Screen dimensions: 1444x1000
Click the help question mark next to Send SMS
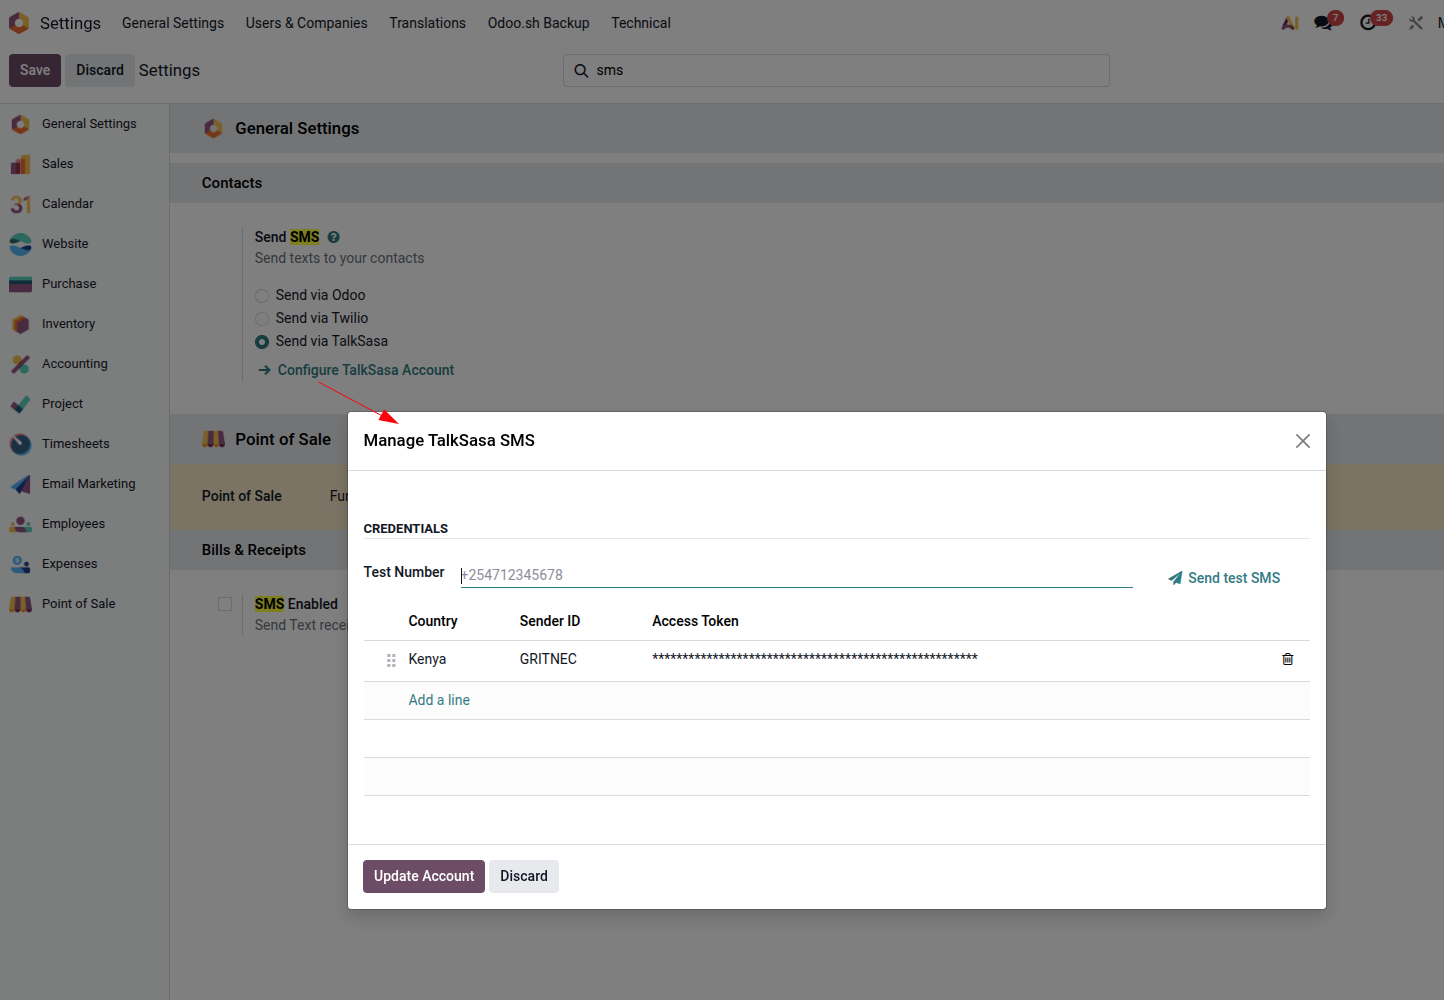pos(334,237)
